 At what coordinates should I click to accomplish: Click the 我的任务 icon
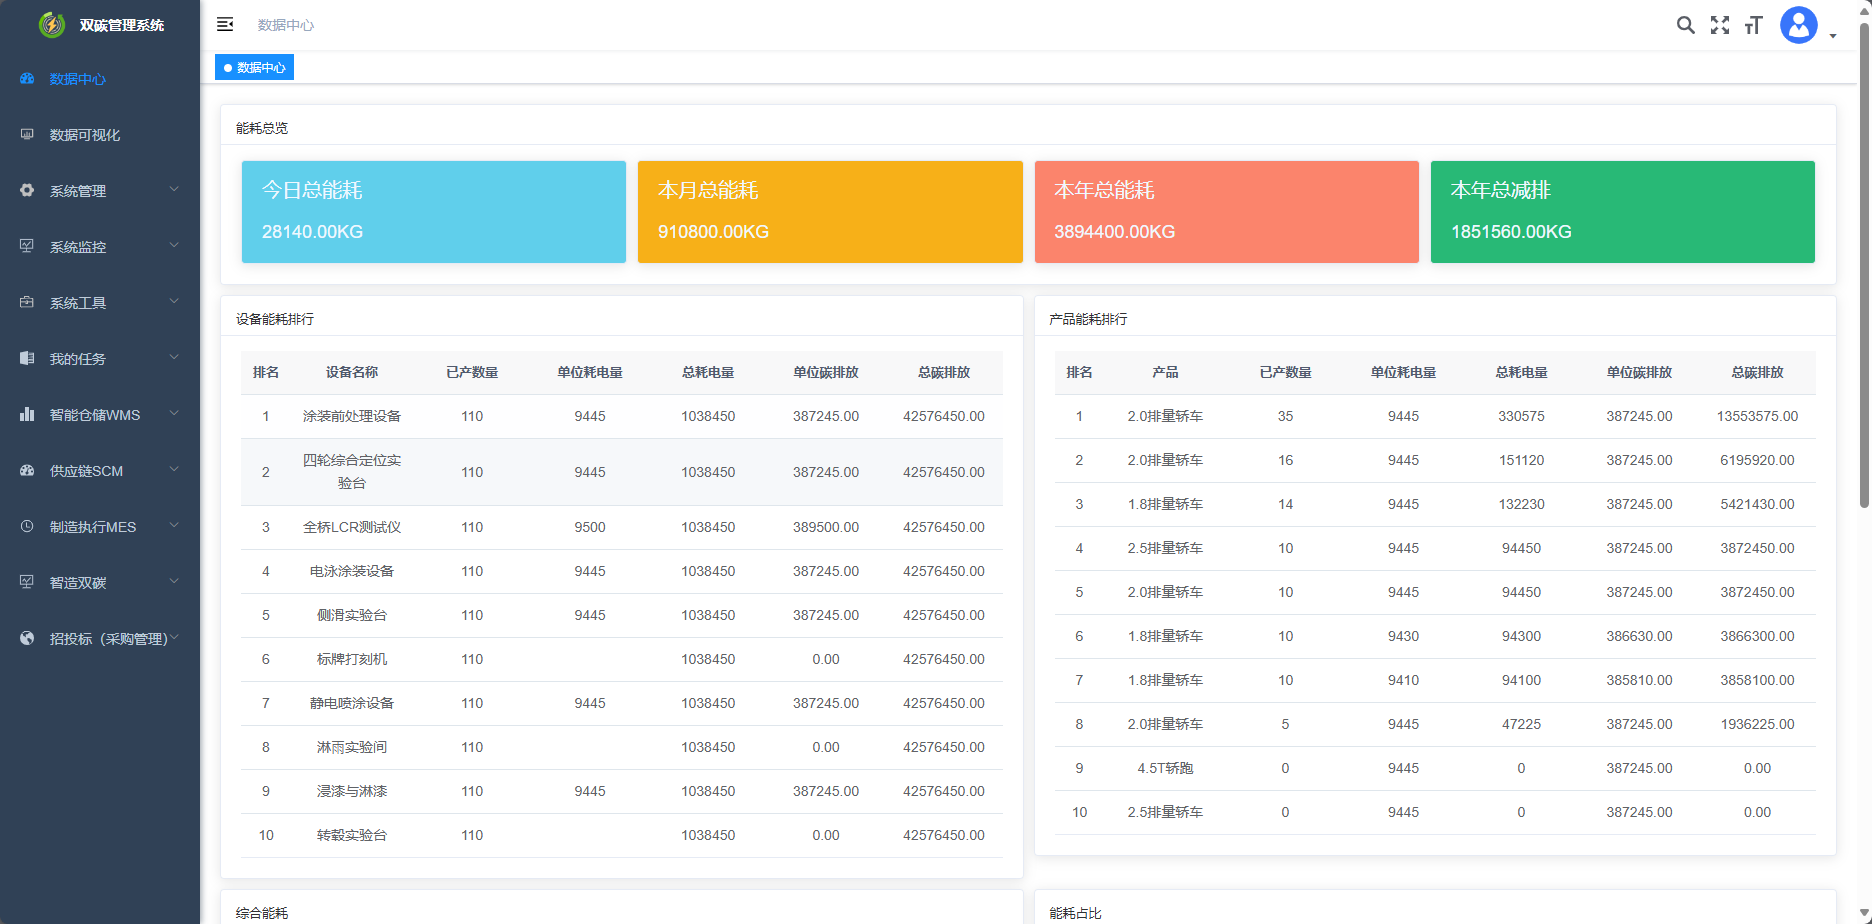pyautogui.click(x=27, y=359)
